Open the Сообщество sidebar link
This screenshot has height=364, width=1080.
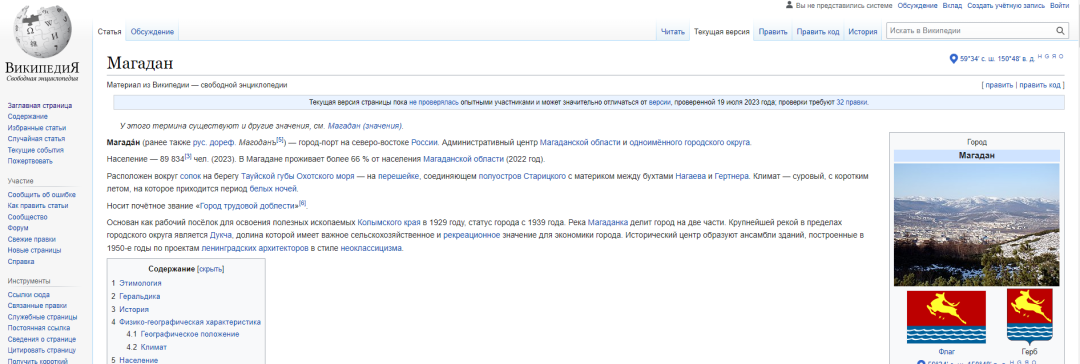pyautogui.click(x=28, y=216)
